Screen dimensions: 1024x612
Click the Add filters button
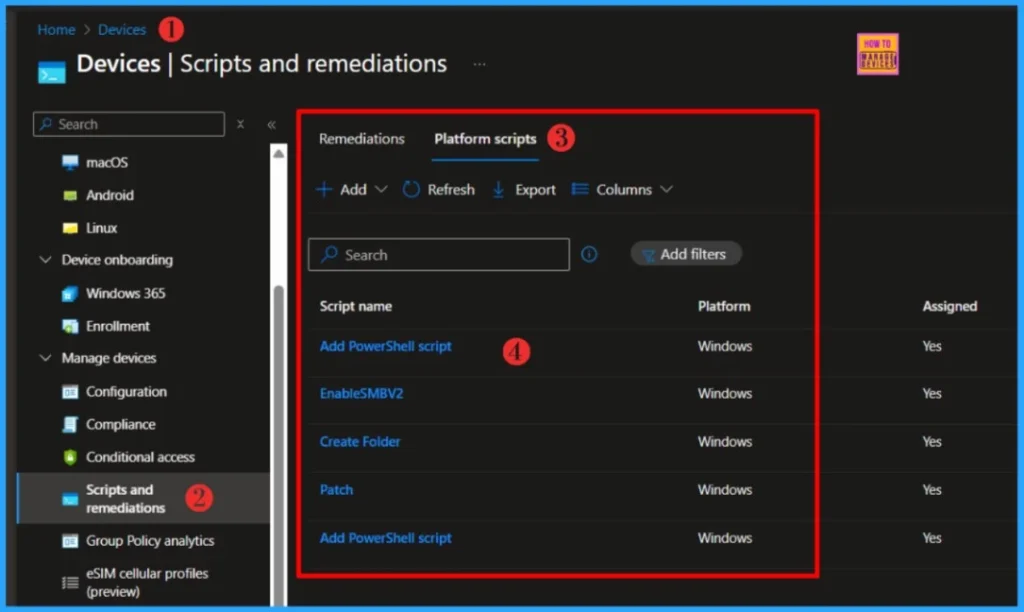pos(686,253)
